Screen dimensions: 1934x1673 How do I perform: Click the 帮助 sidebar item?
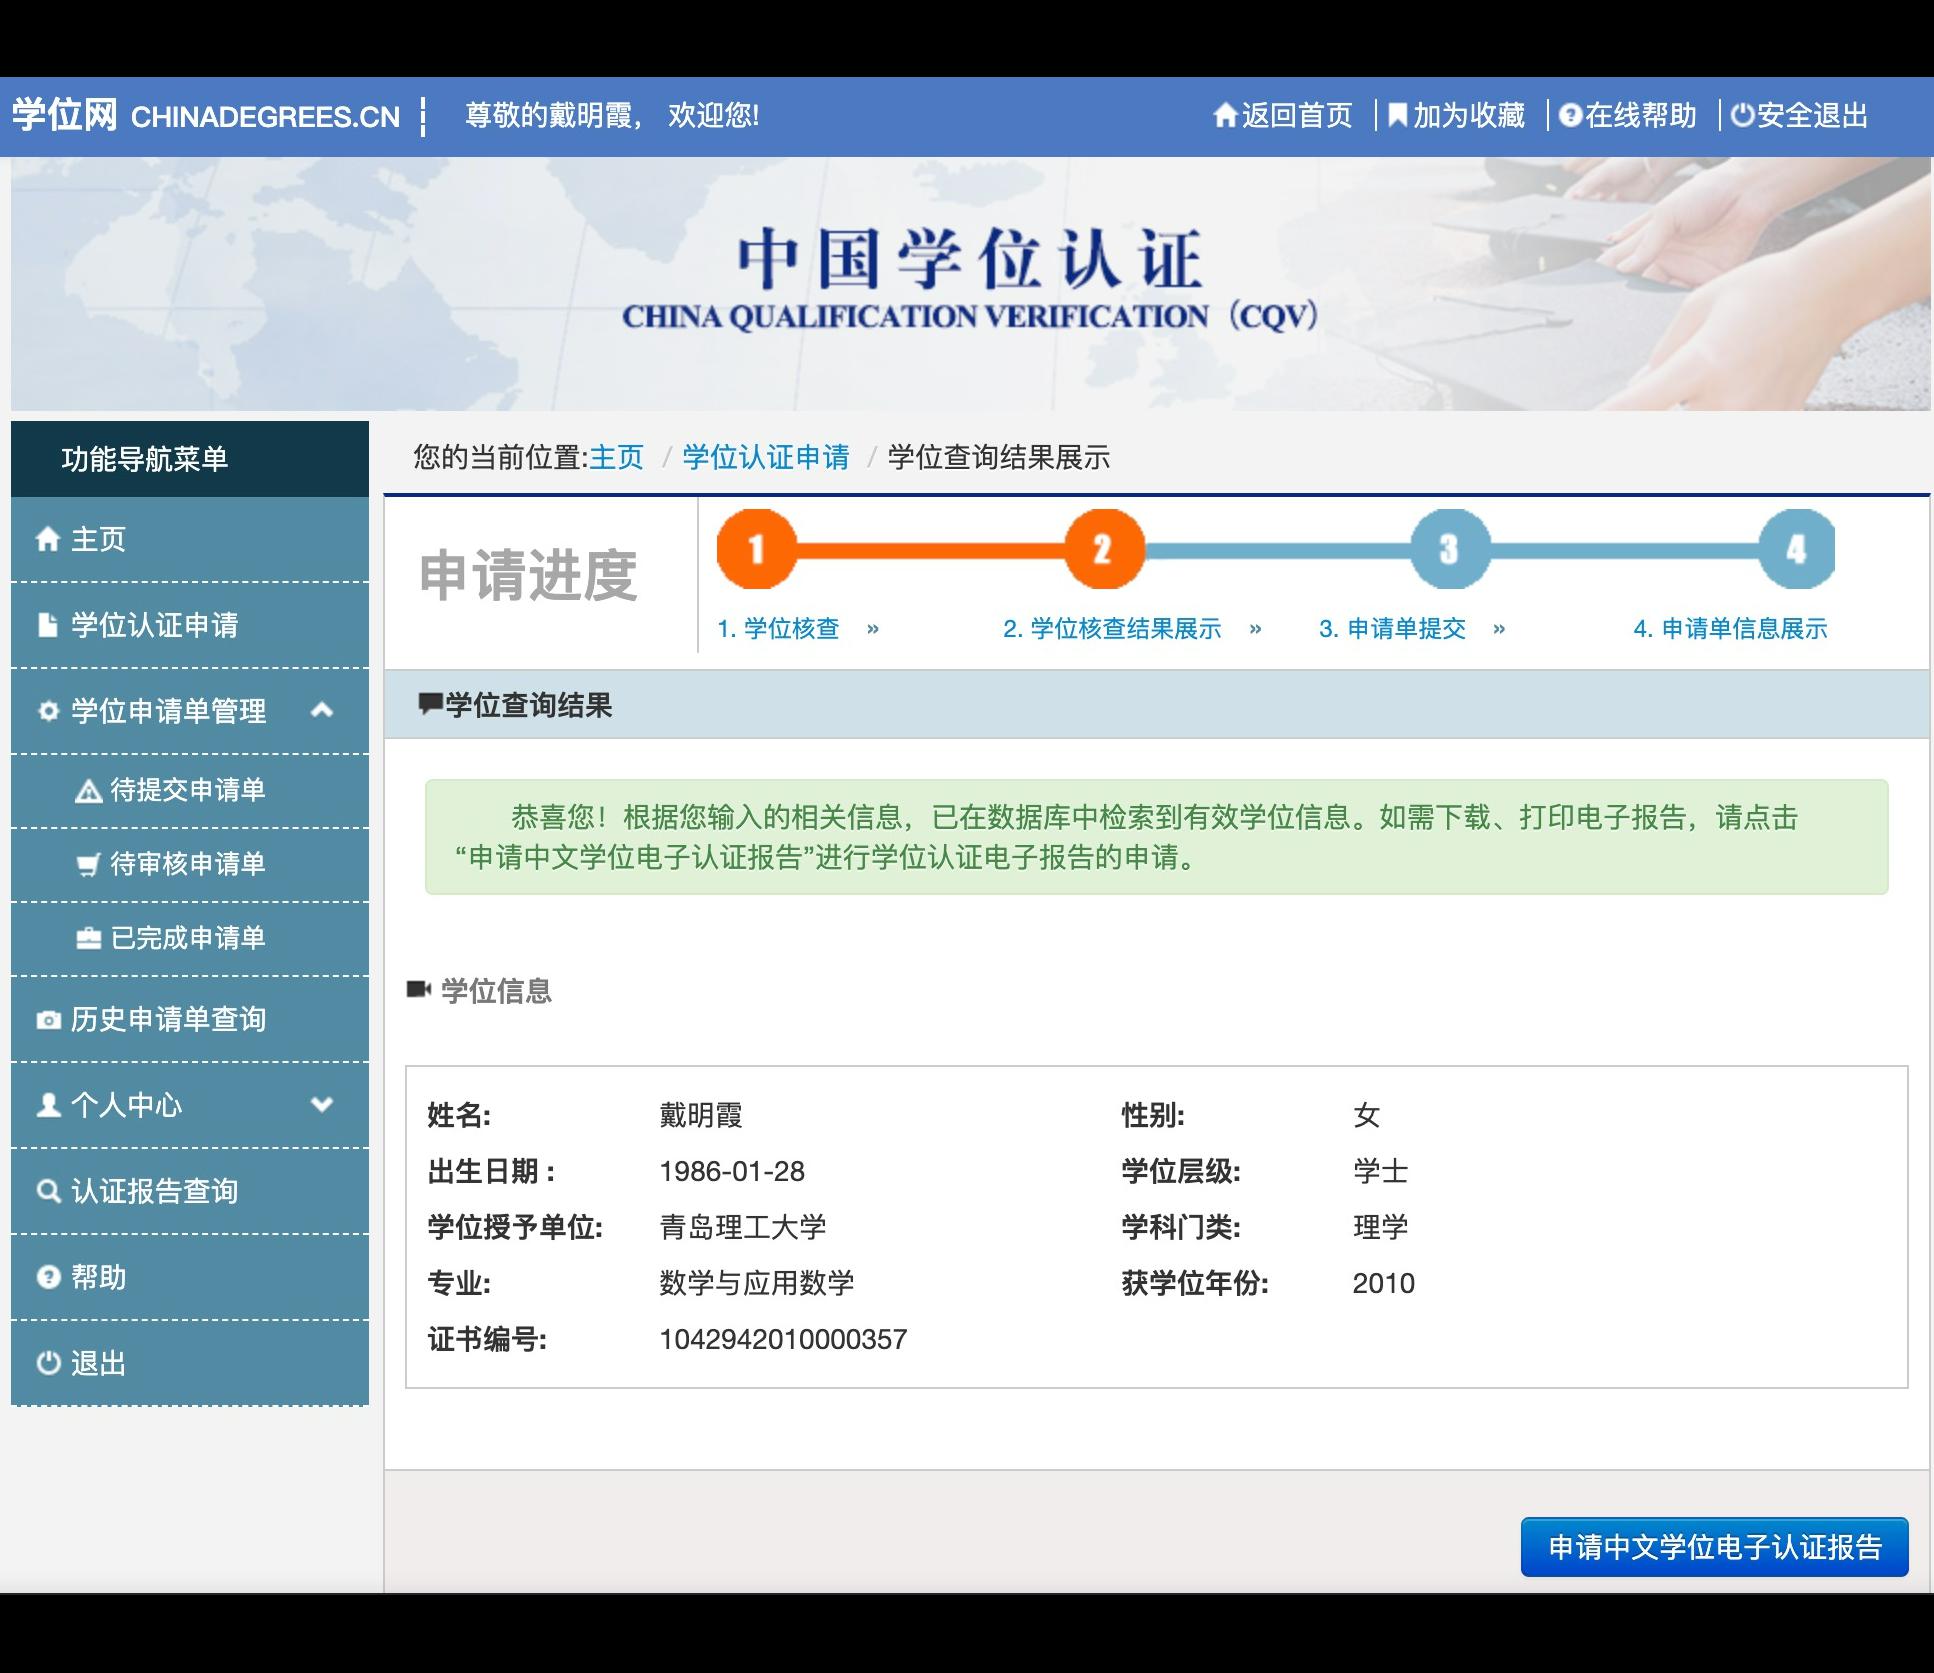(98, 1277)
